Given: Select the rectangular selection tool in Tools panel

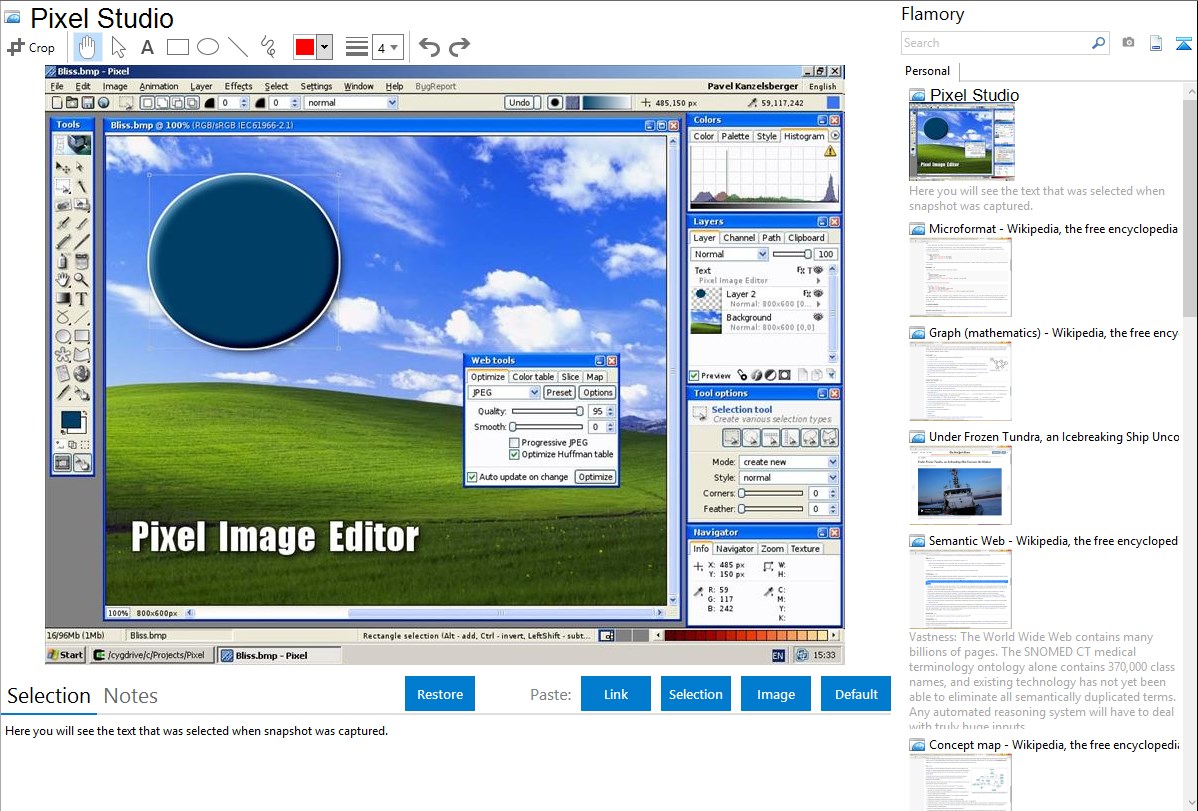Looking at the screenshot, I should (x=61, y=186).
